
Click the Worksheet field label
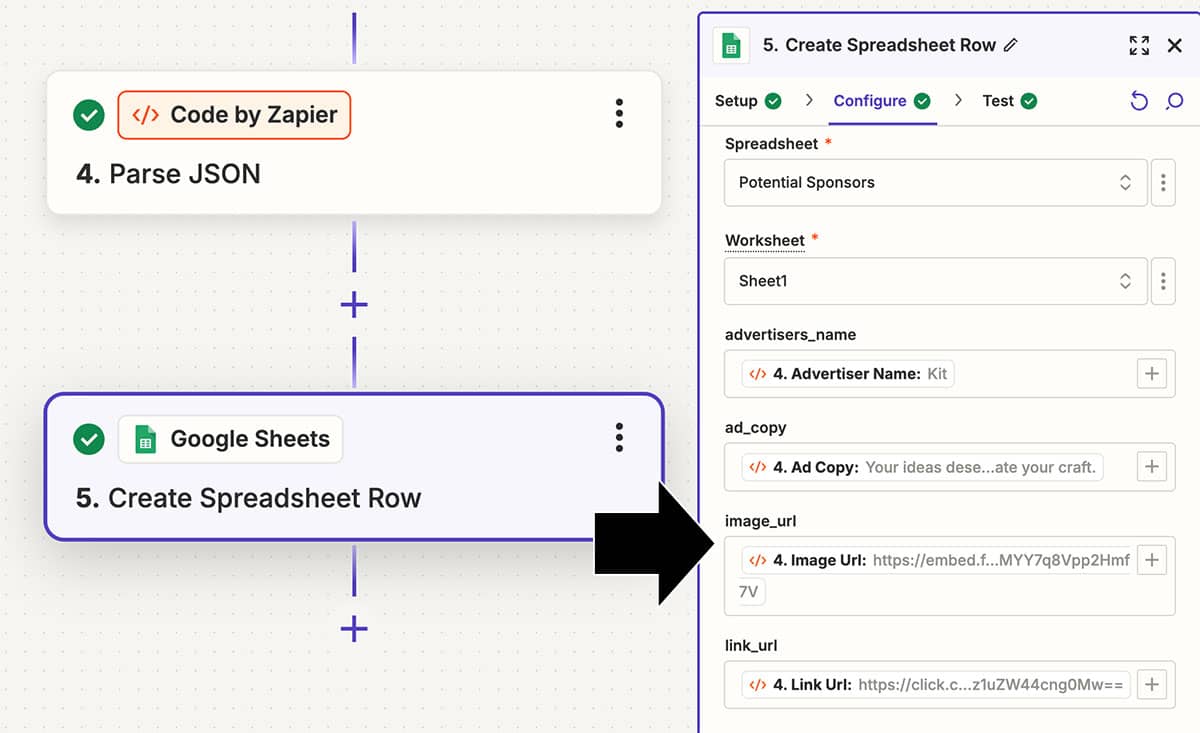[x=765, y=241]
